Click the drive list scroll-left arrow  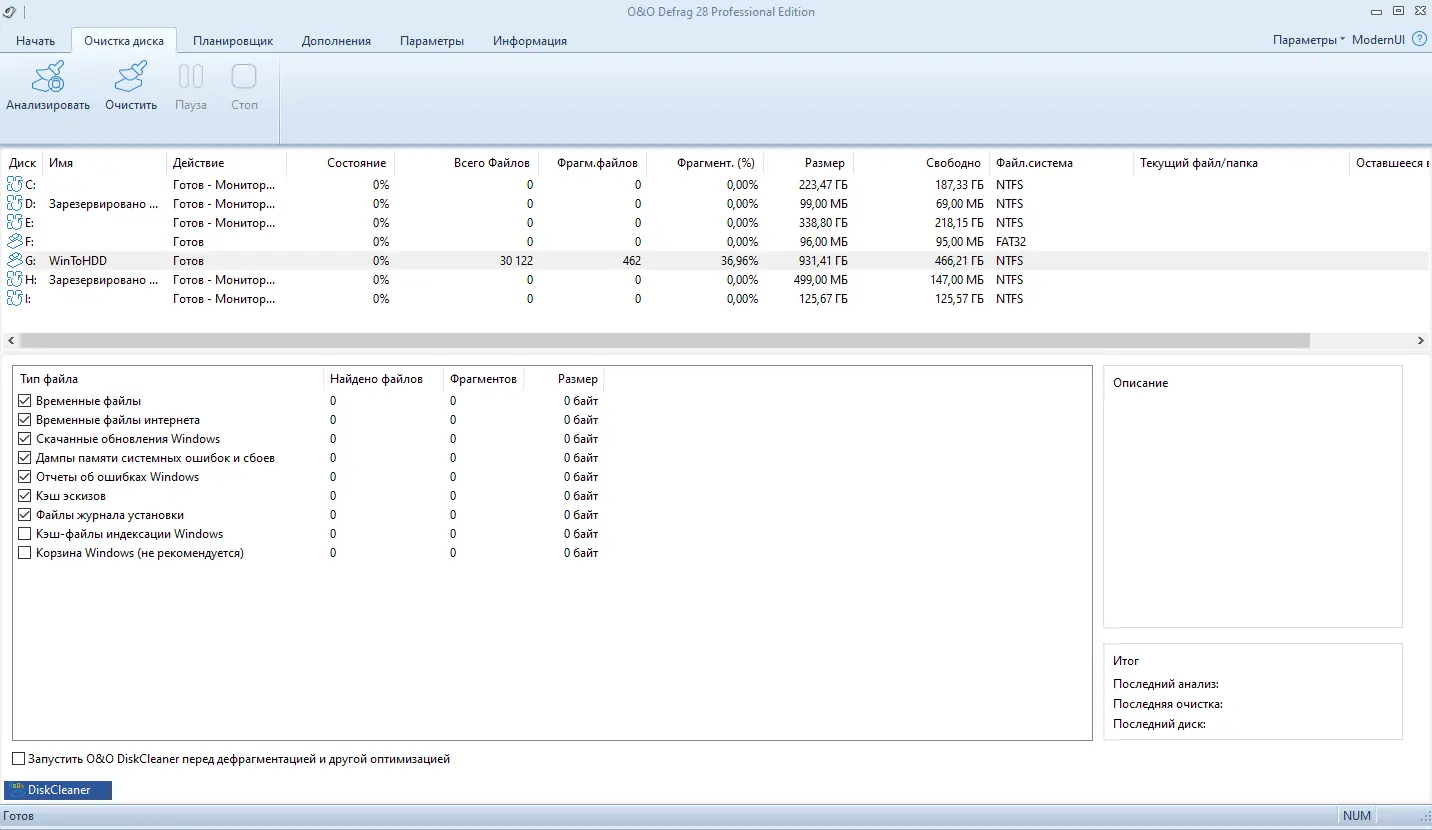[x=10, y=341]
